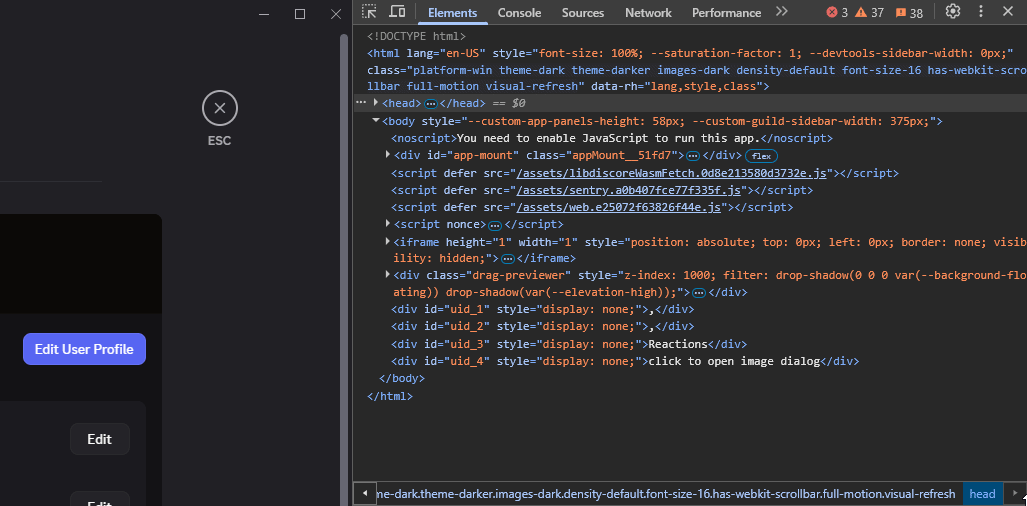
Task: Click the first Edit button below profile
Action: coord(100,439)
